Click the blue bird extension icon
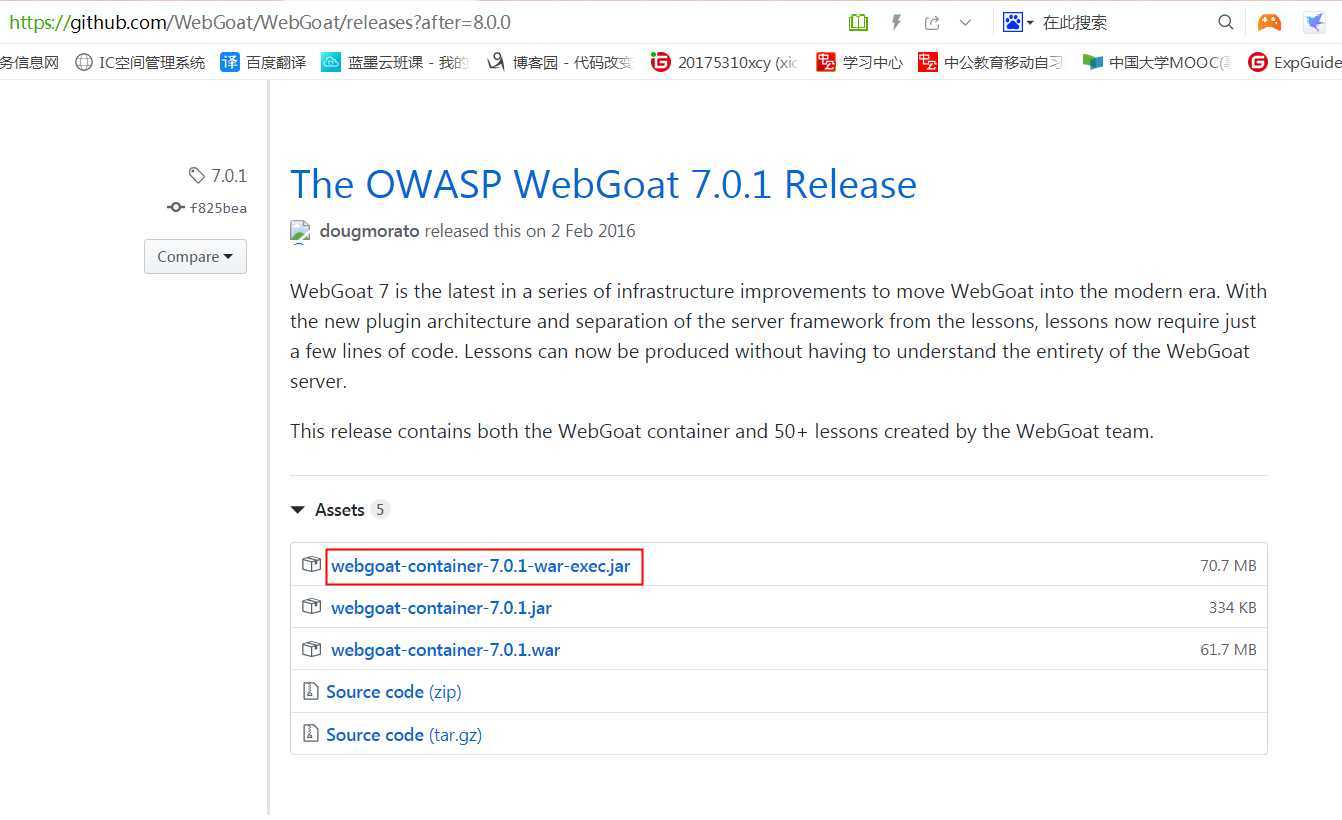Image resolution: width=1342 pixels, height=820 pixels. pyautogui.click(x=1314, y=22)
